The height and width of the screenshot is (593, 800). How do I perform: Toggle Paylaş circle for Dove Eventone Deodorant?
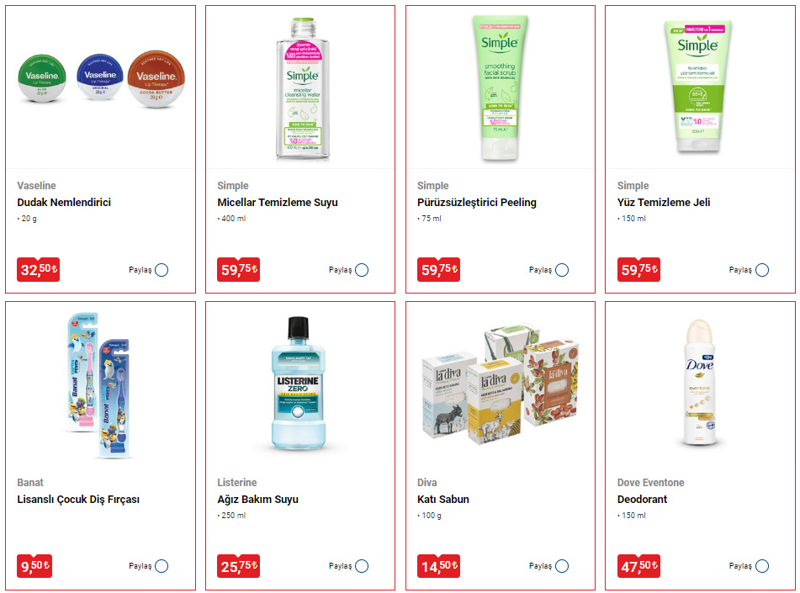point(762,566)
